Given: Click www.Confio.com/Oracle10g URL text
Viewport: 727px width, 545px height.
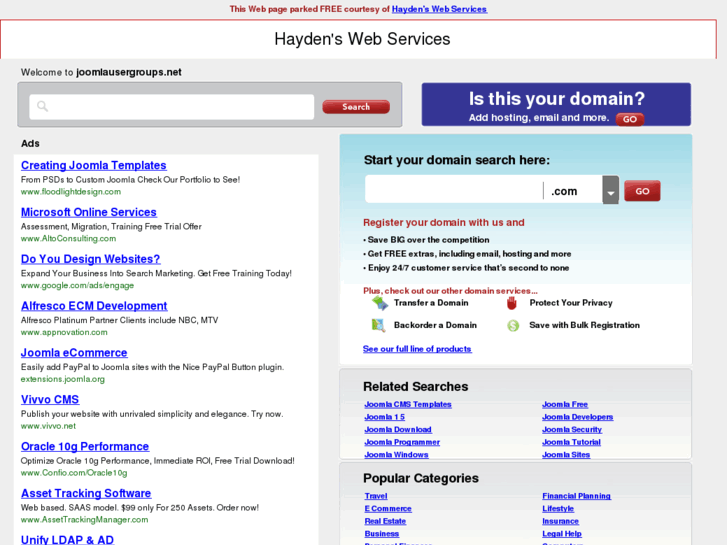Looking at the screenshot, I should point(74,473).
